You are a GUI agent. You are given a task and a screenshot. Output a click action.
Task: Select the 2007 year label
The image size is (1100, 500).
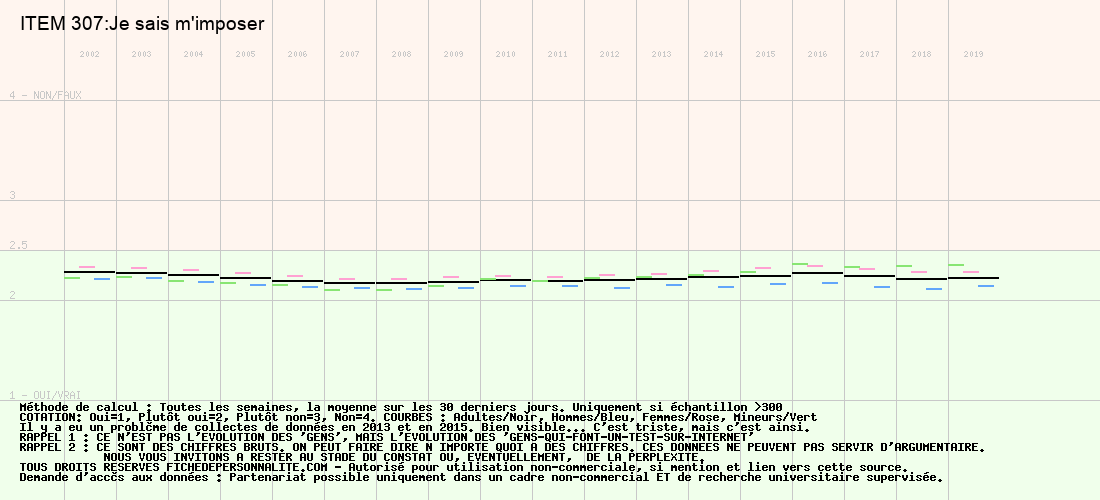349,54
